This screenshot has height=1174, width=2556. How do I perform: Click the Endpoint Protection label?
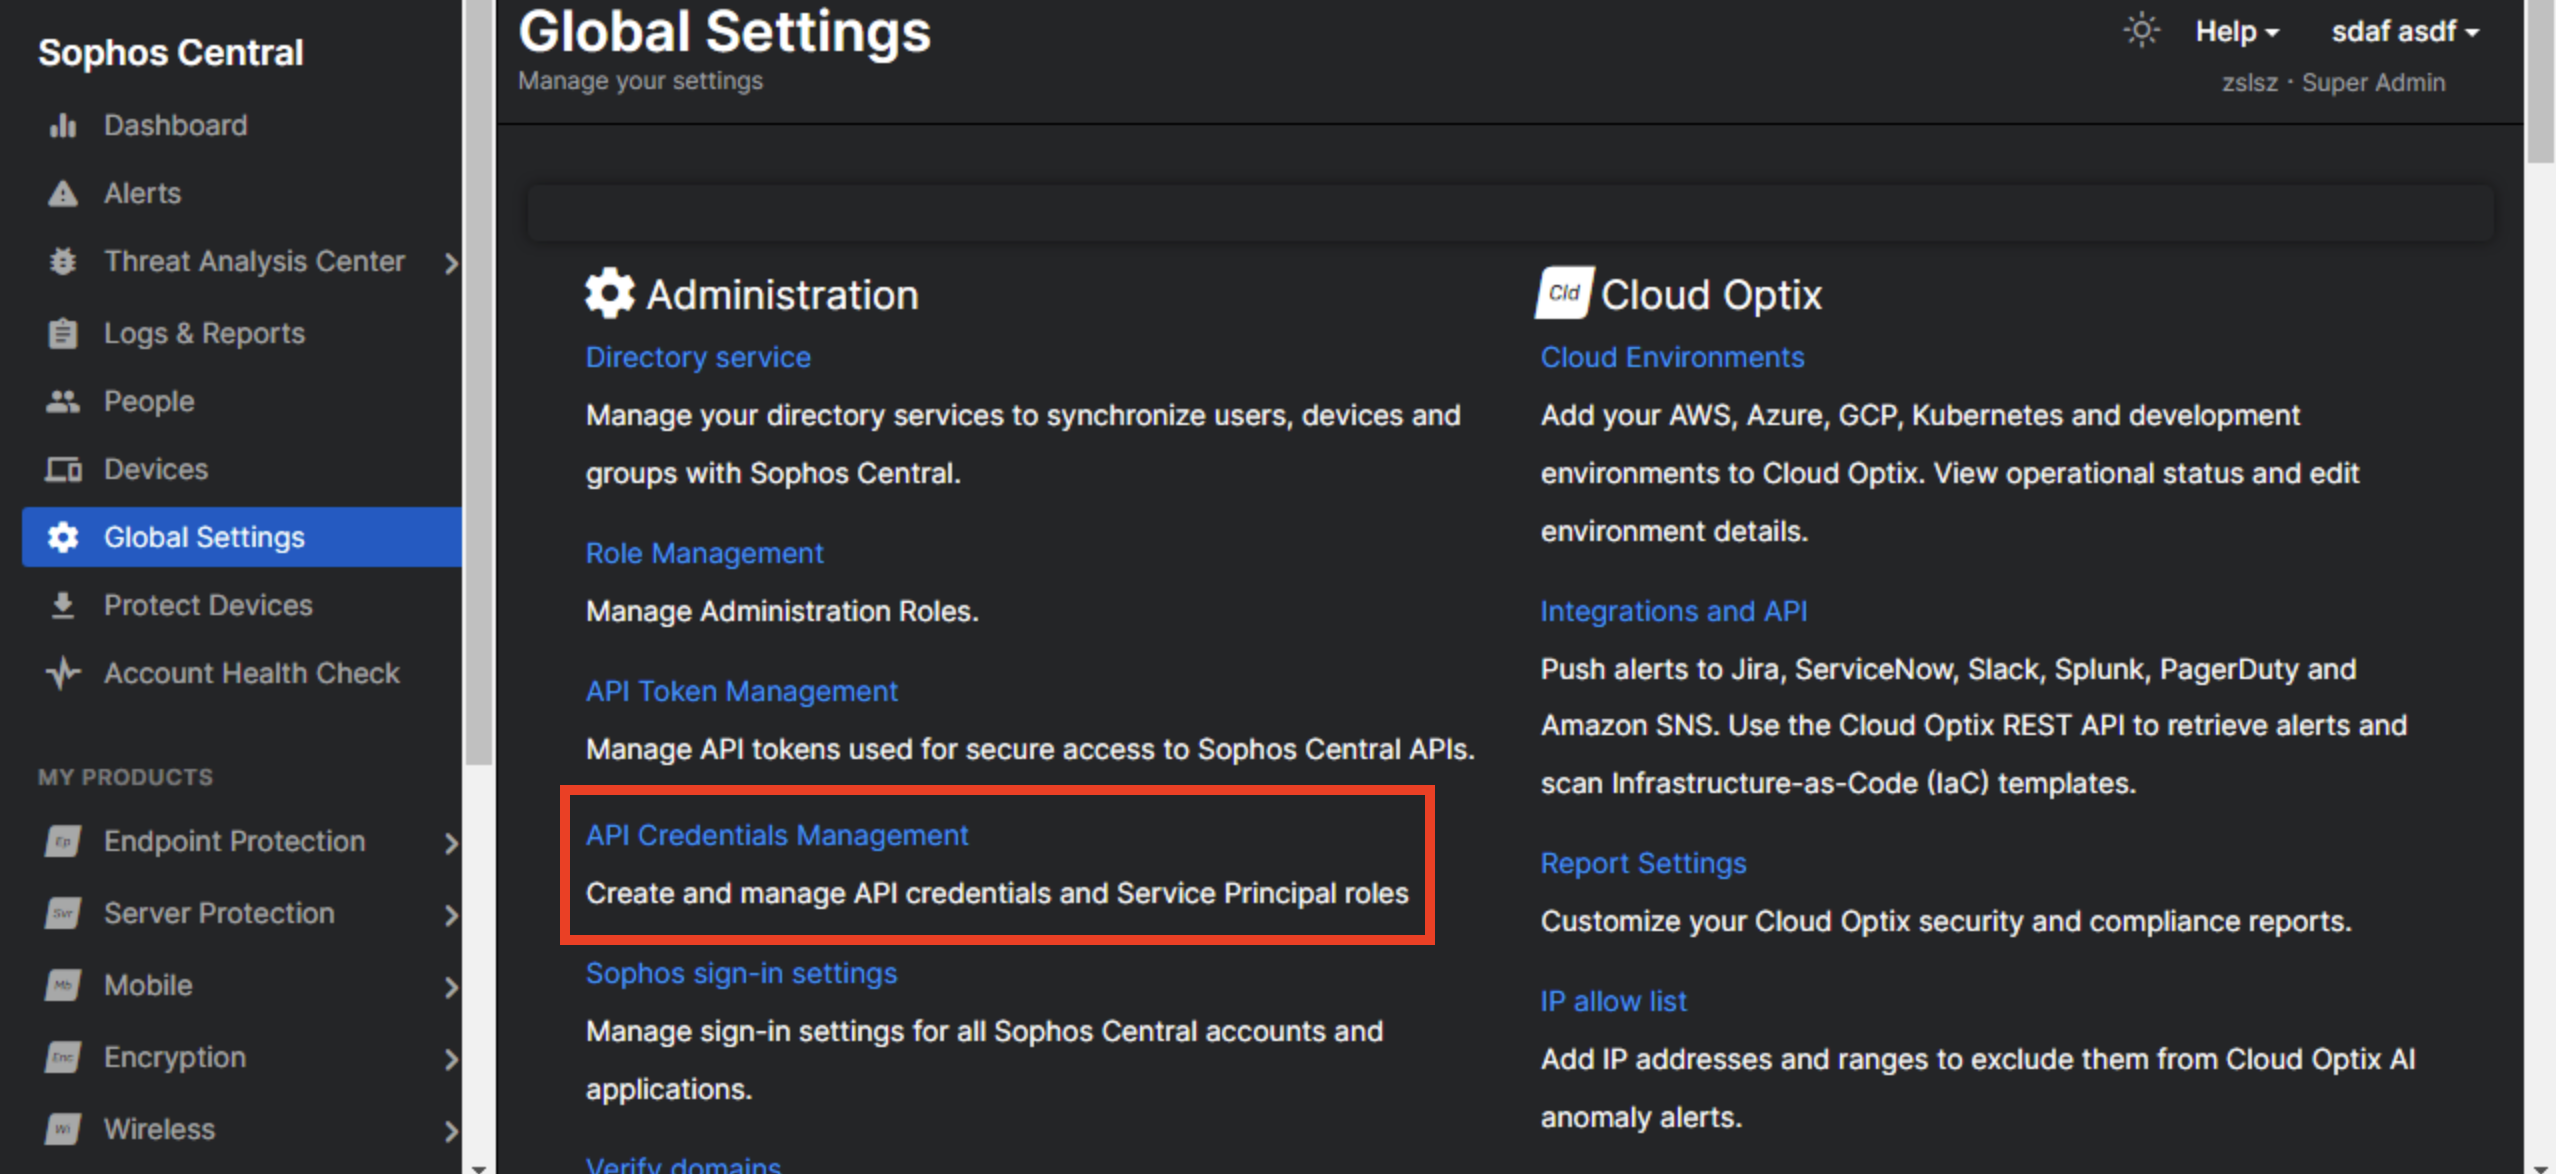[x=235, y=842]
